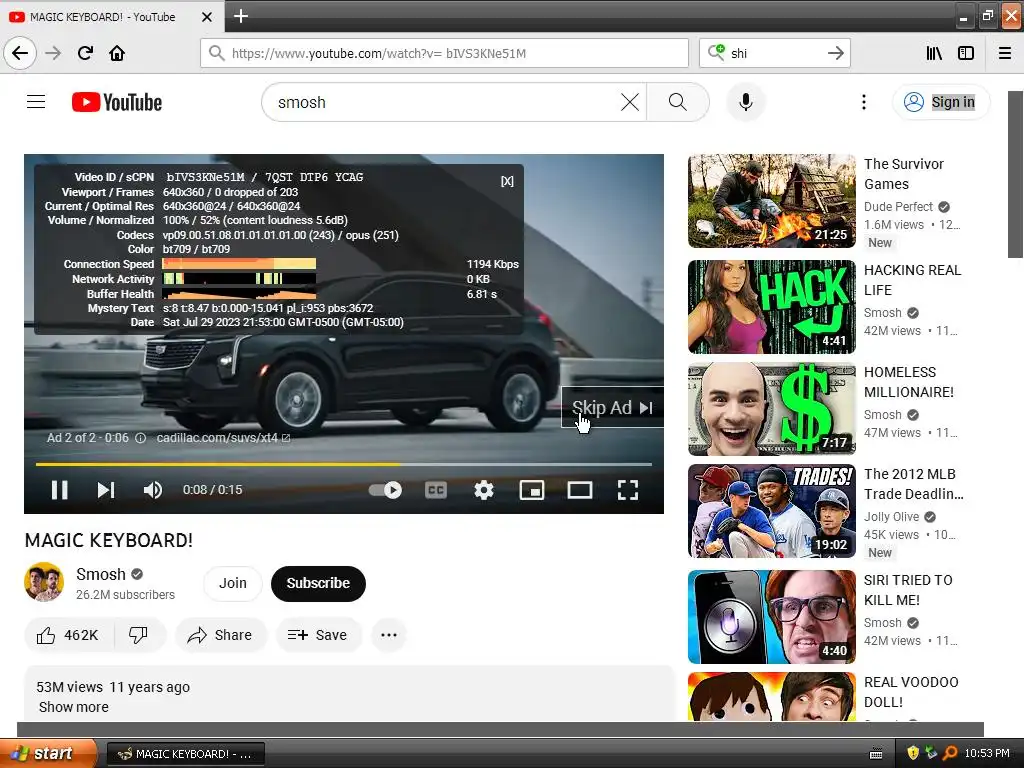Screen dimensions: 1024x768
Task: Switch to theater mode
Action: [579, 490]
